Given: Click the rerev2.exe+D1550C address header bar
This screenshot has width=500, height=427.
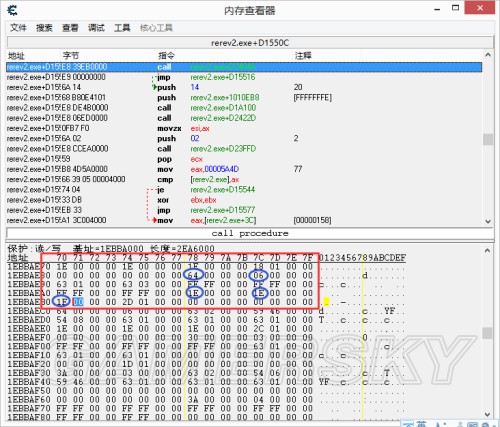Looking at the screenshot, I should tap(250, 43).
